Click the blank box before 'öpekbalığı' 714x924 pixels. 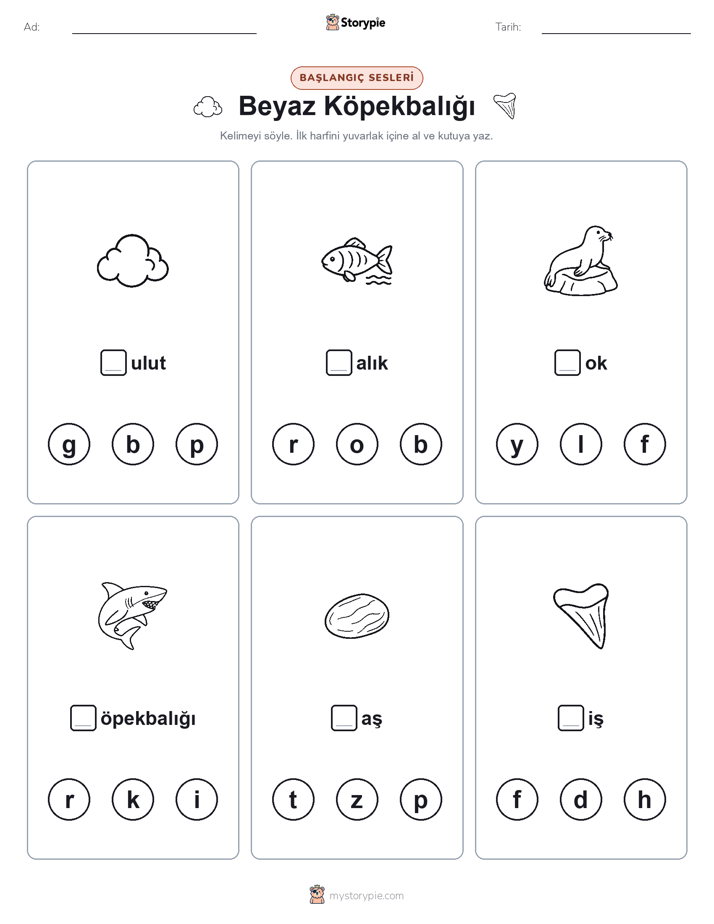coord(83,718)
